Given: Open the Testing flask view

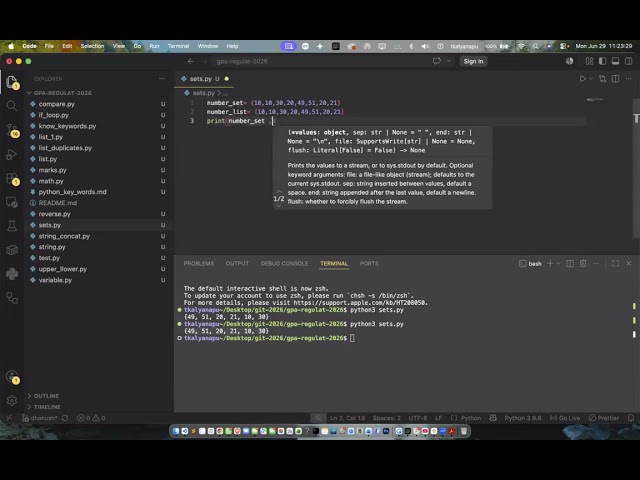Looking at the screenshot, I should click(x=12, y=226).
